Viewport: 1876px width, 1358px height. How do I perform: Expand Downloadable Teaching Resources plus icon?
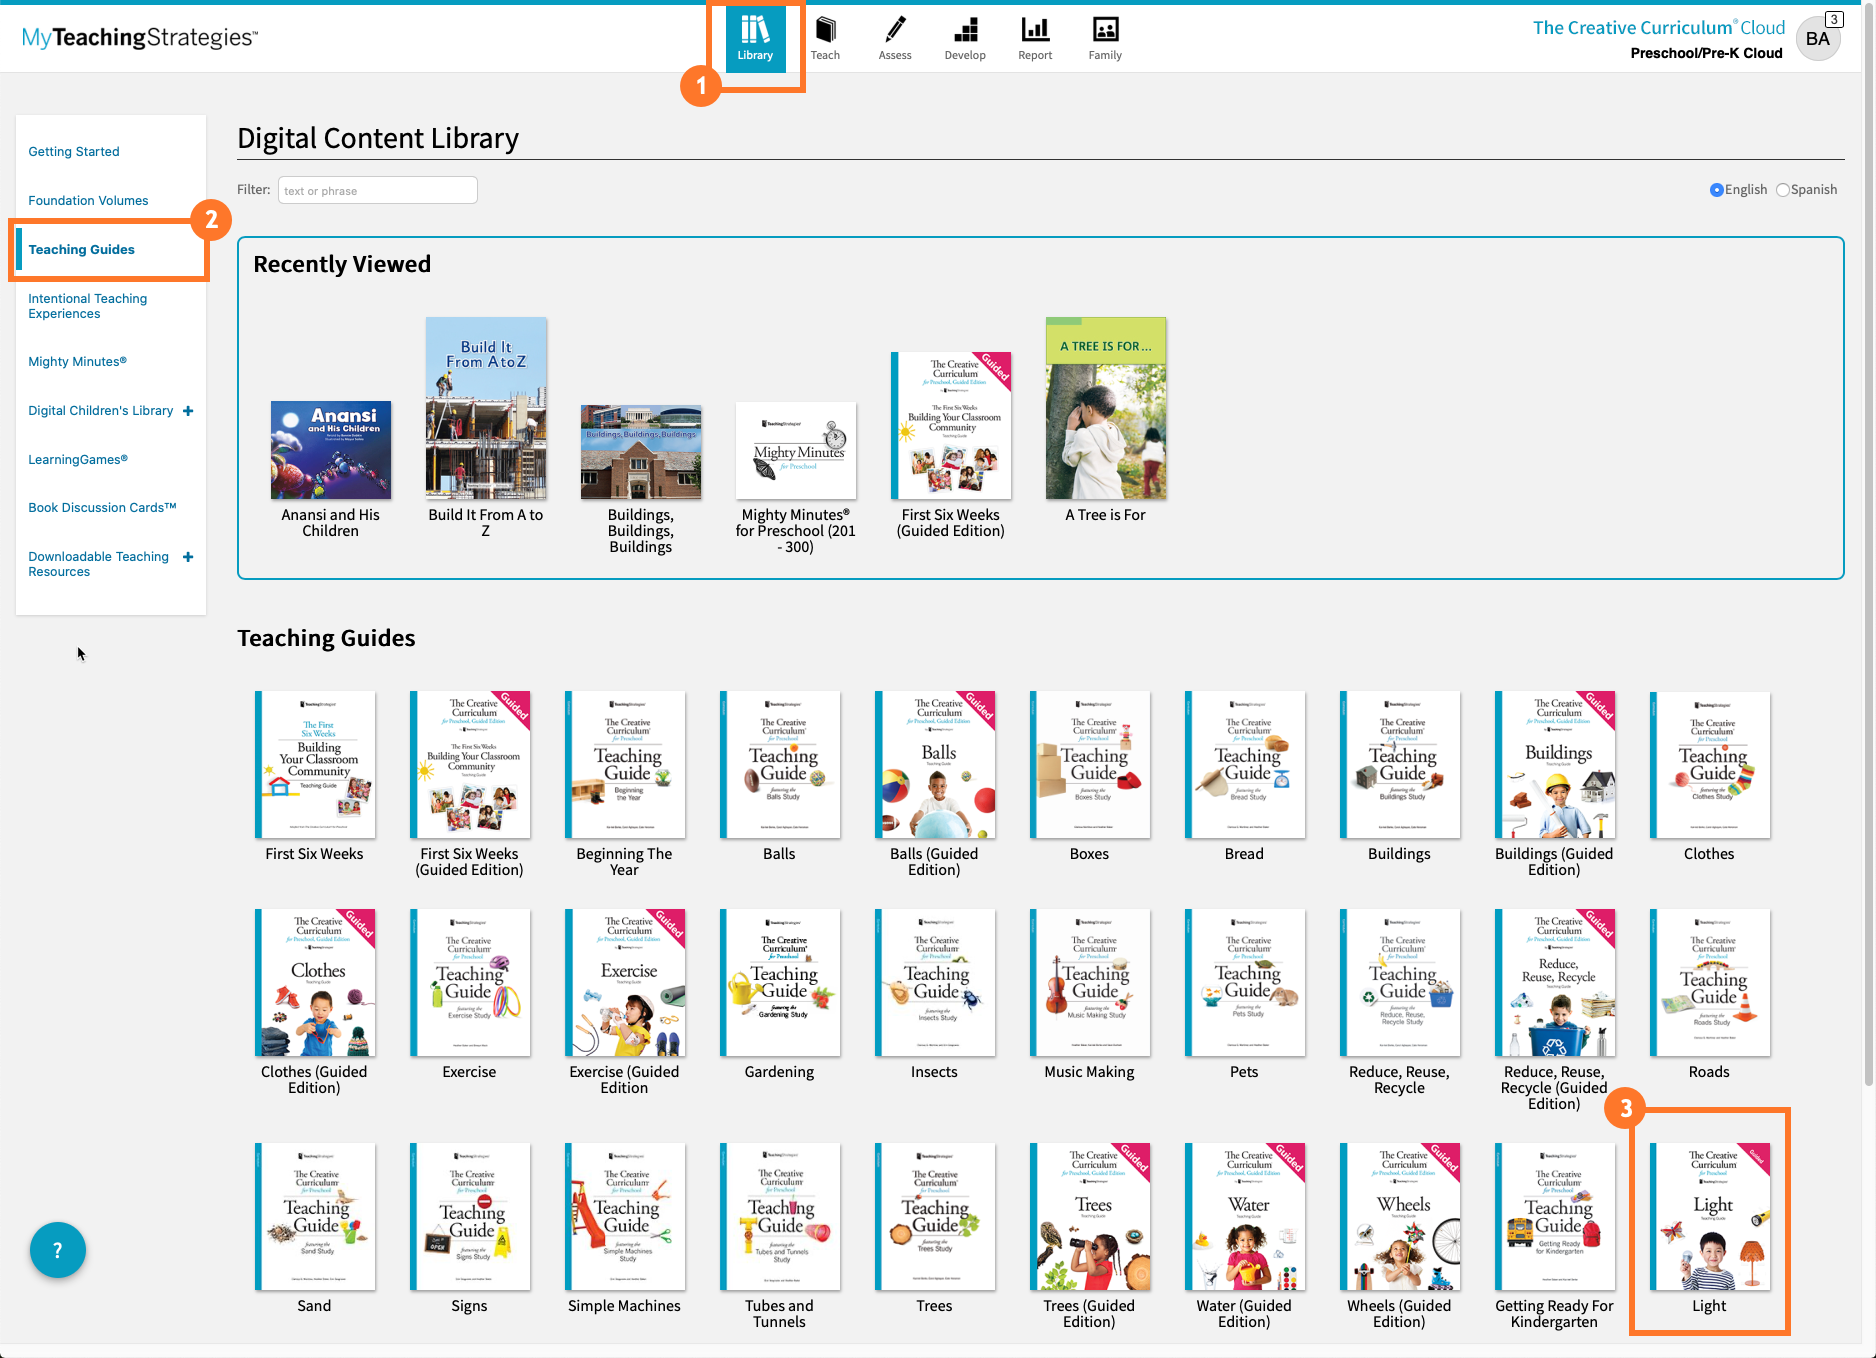coord(188,557)
